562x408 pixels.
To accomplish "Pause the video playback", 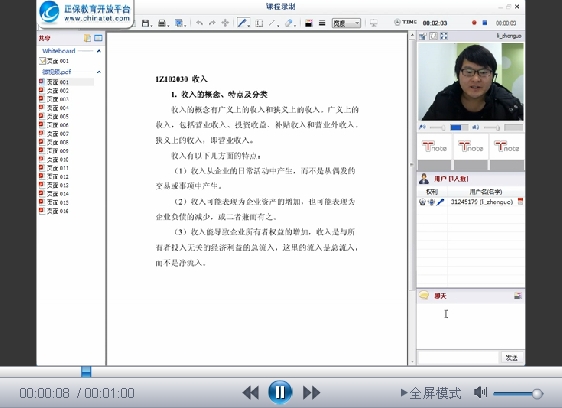I will 280,392.
